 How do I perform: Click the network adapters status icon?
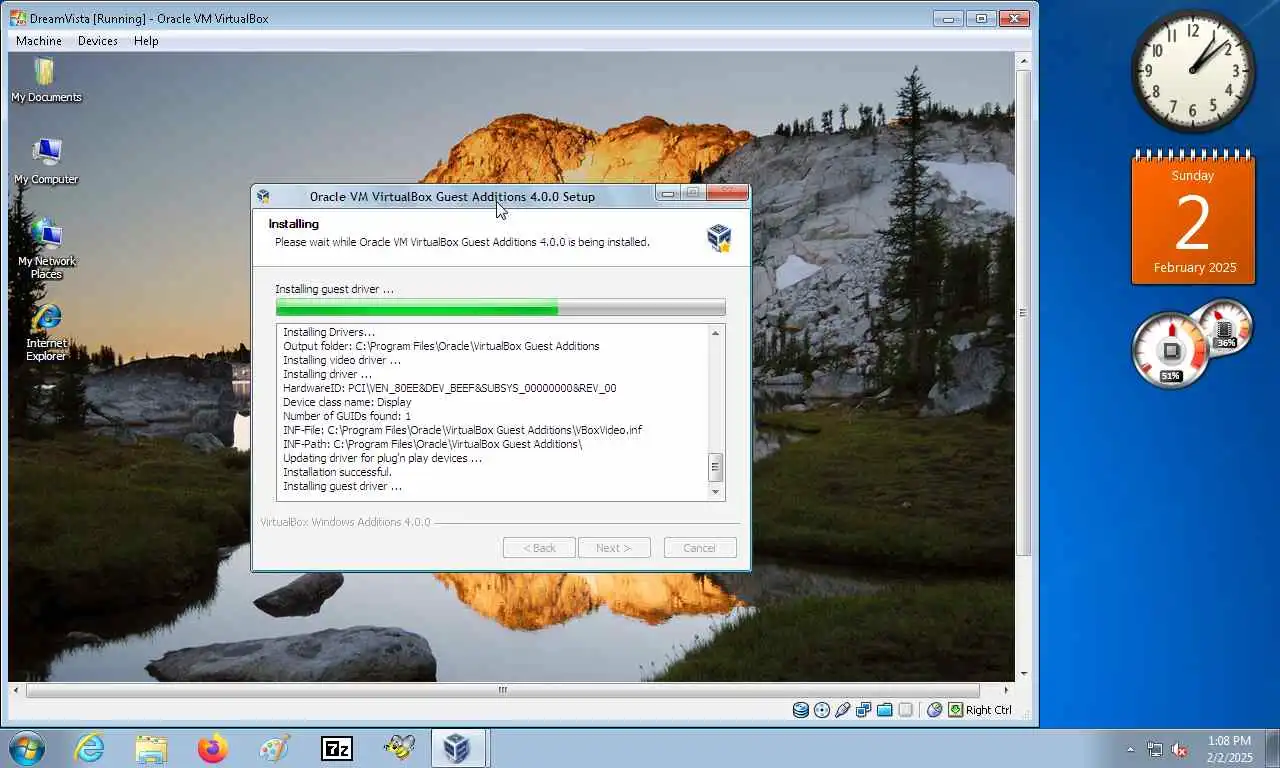tap(864, 710)
